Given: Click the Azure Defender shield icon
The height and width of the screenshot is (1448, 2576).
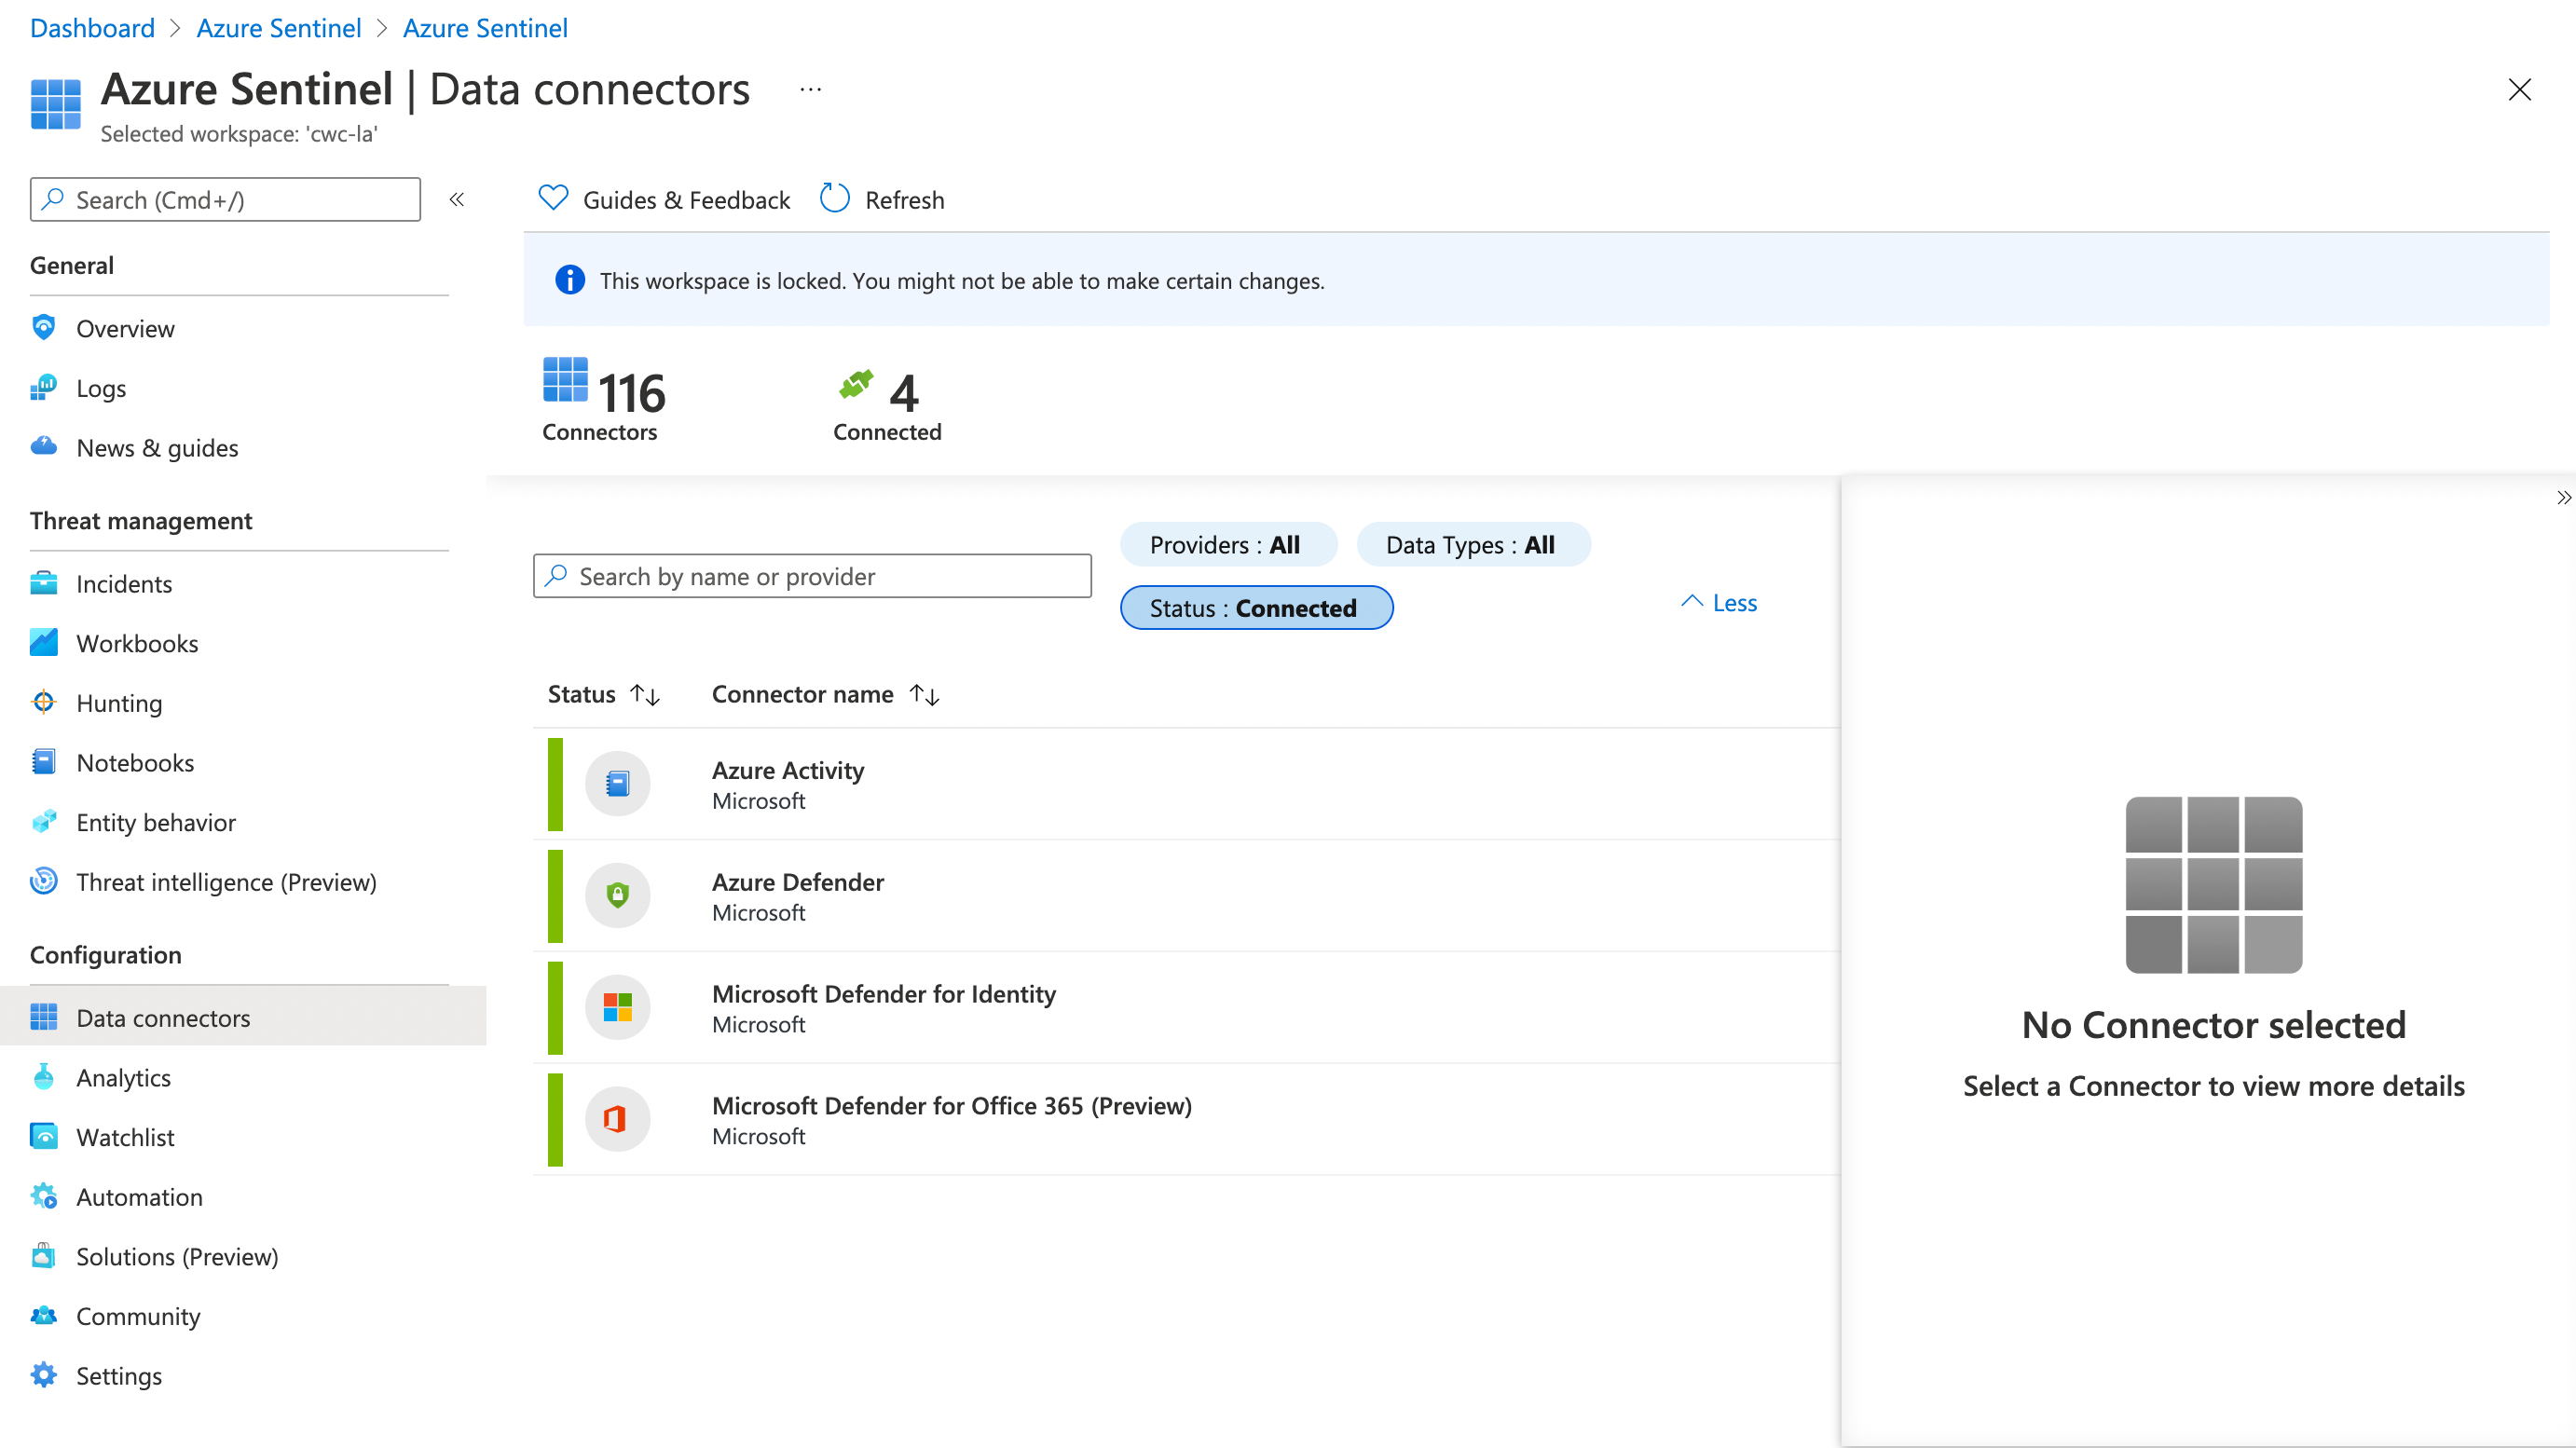Looking at the screenshot, I should coord(618,895).
